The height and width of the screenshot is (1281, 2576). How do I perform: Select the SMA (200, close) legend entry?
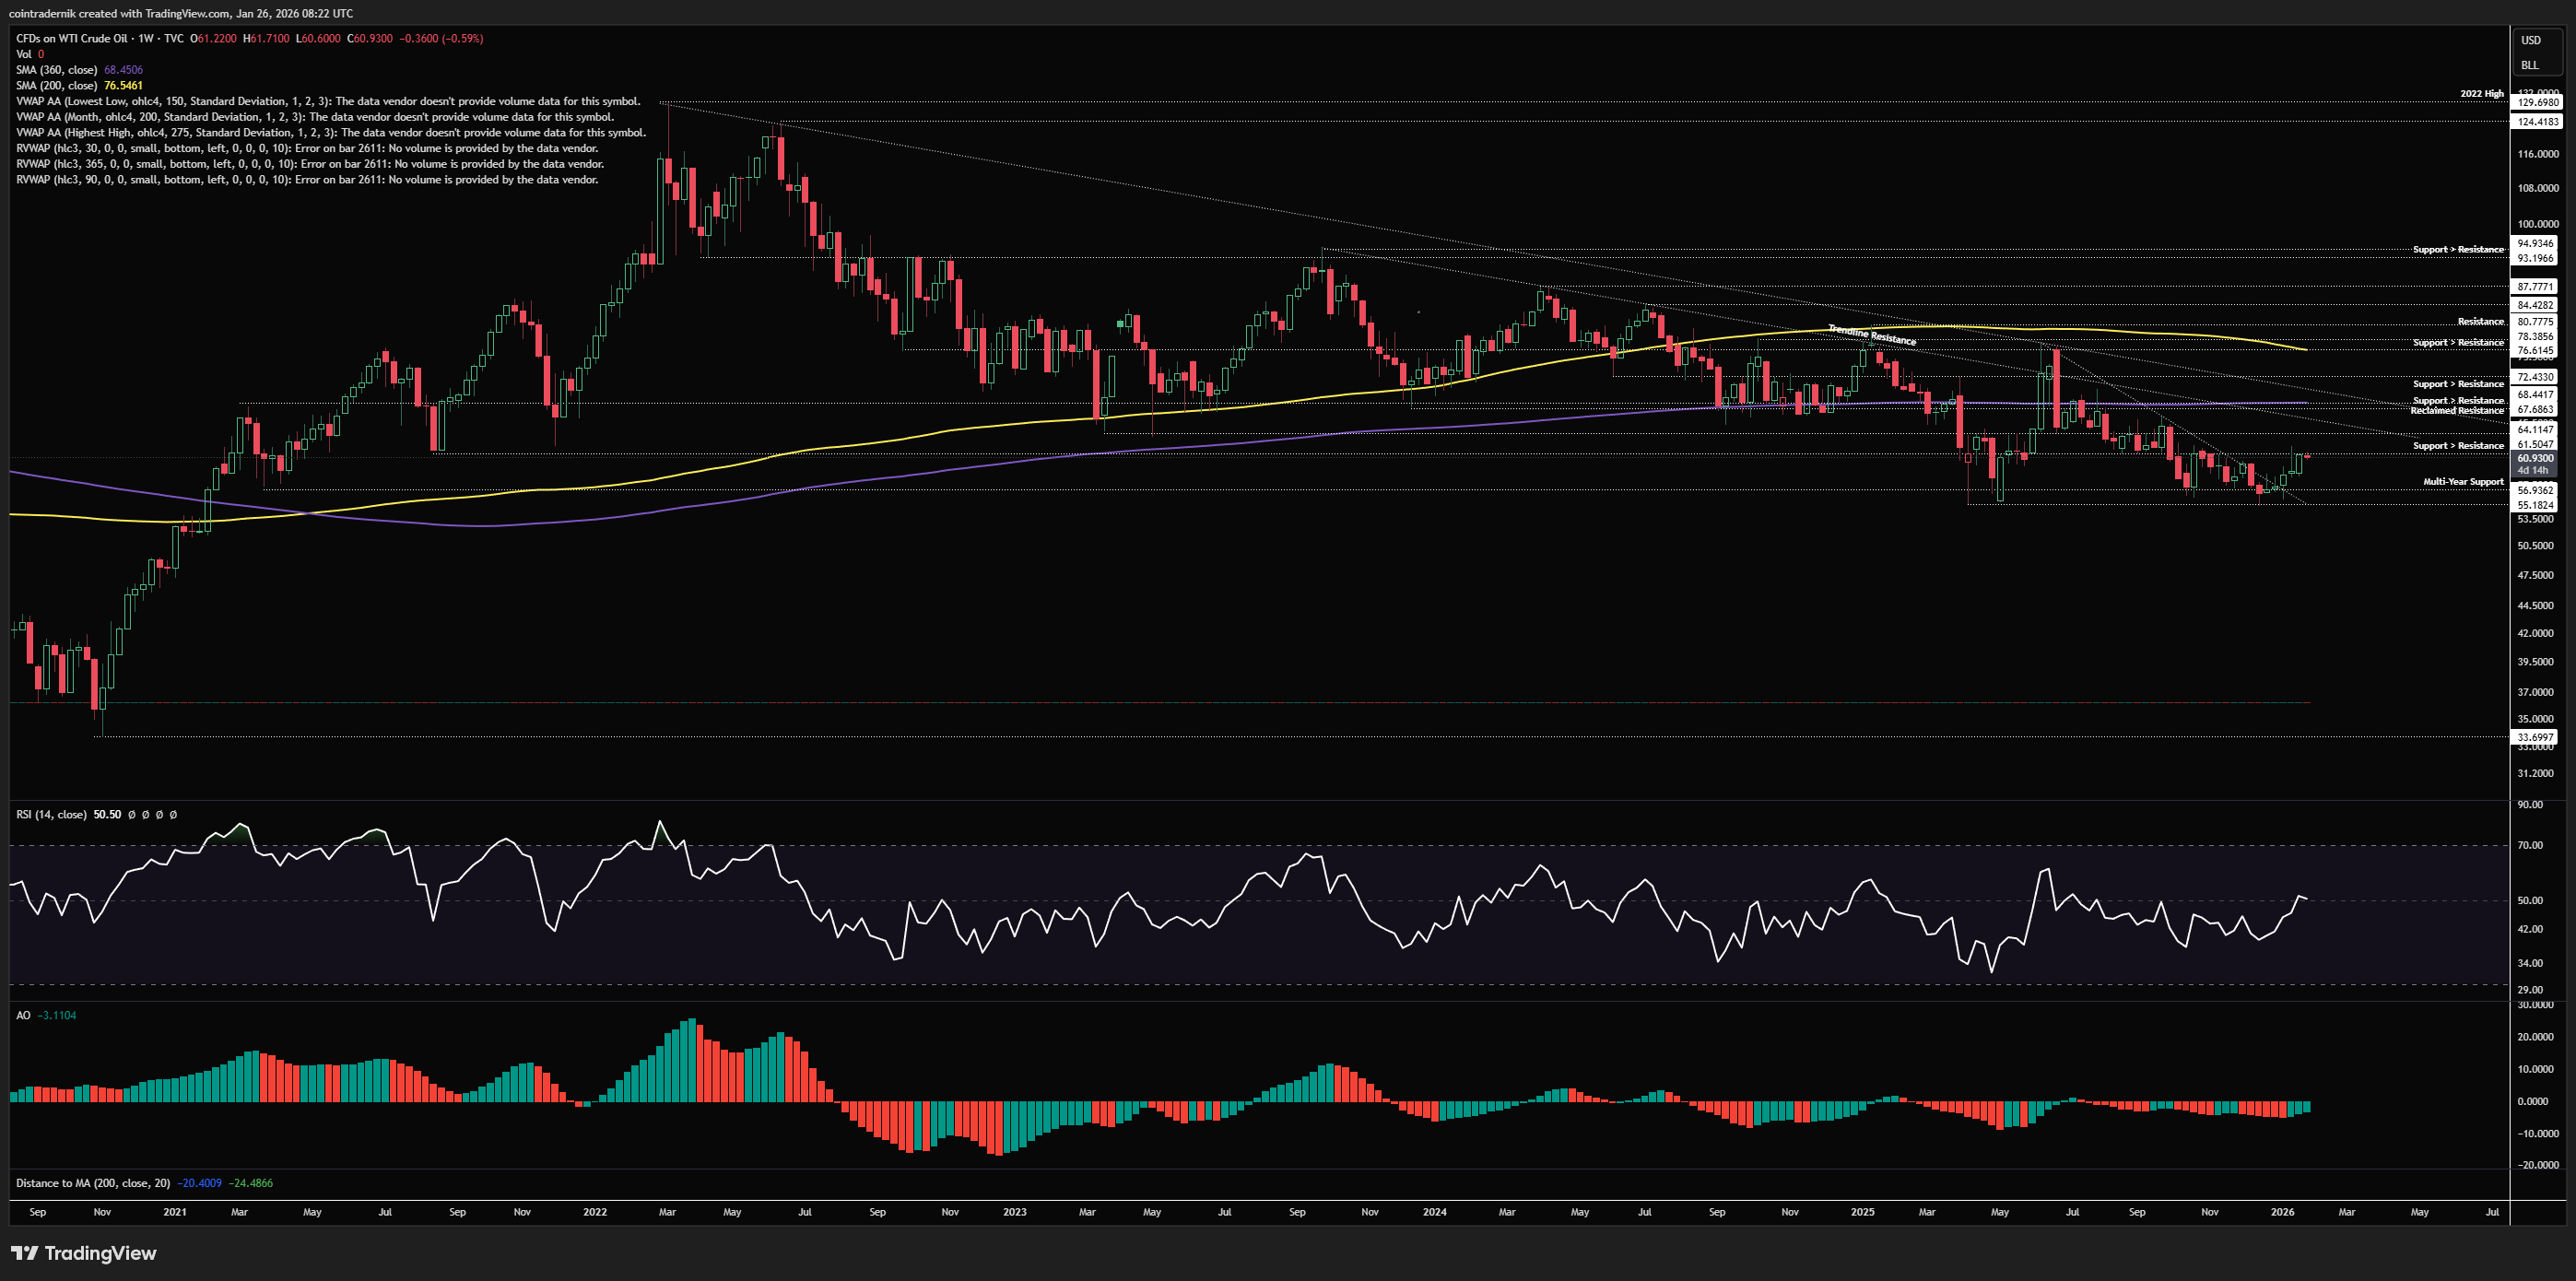[x=57, y=86]
